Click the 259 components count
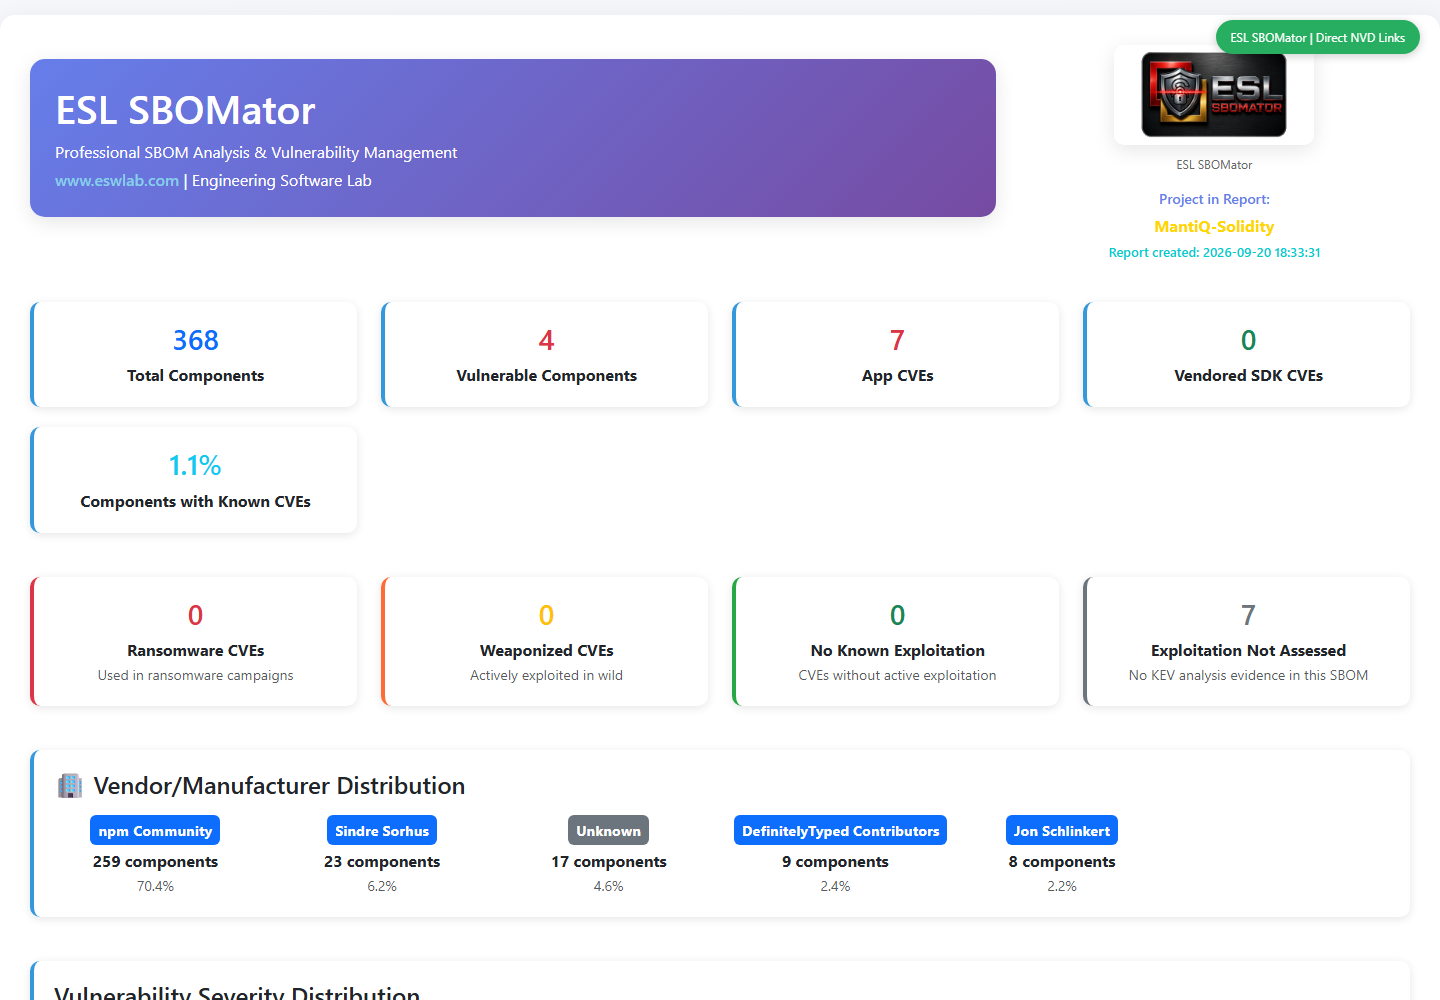Image resolution: width=1440 pixels, height=1000 pixels. pyautogui.click(x=155, y=862)
